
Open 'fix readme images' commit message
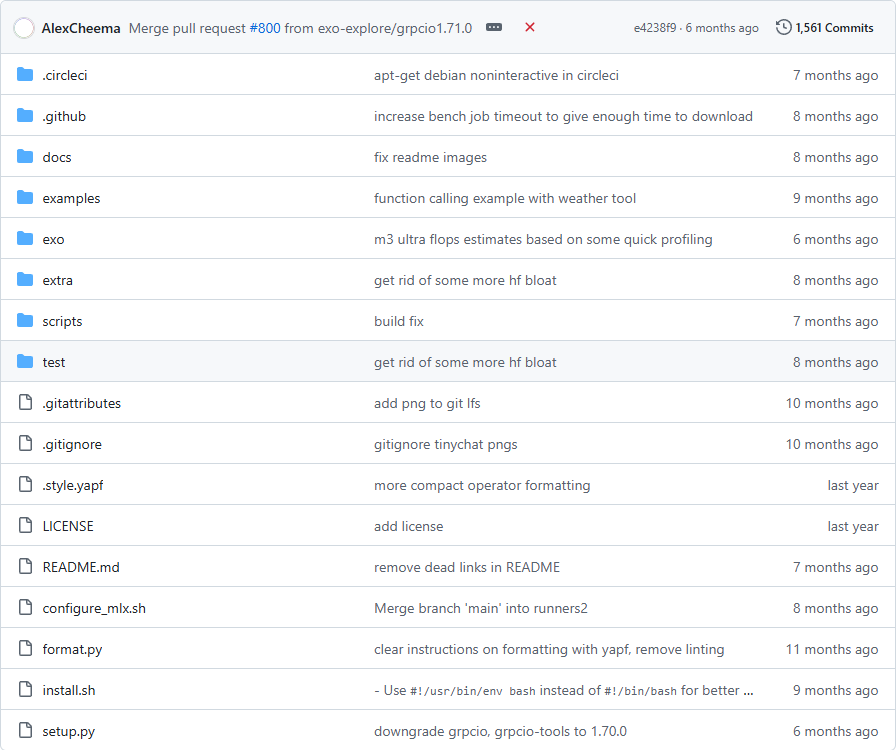pyautogui.click(x=430, y=157)
